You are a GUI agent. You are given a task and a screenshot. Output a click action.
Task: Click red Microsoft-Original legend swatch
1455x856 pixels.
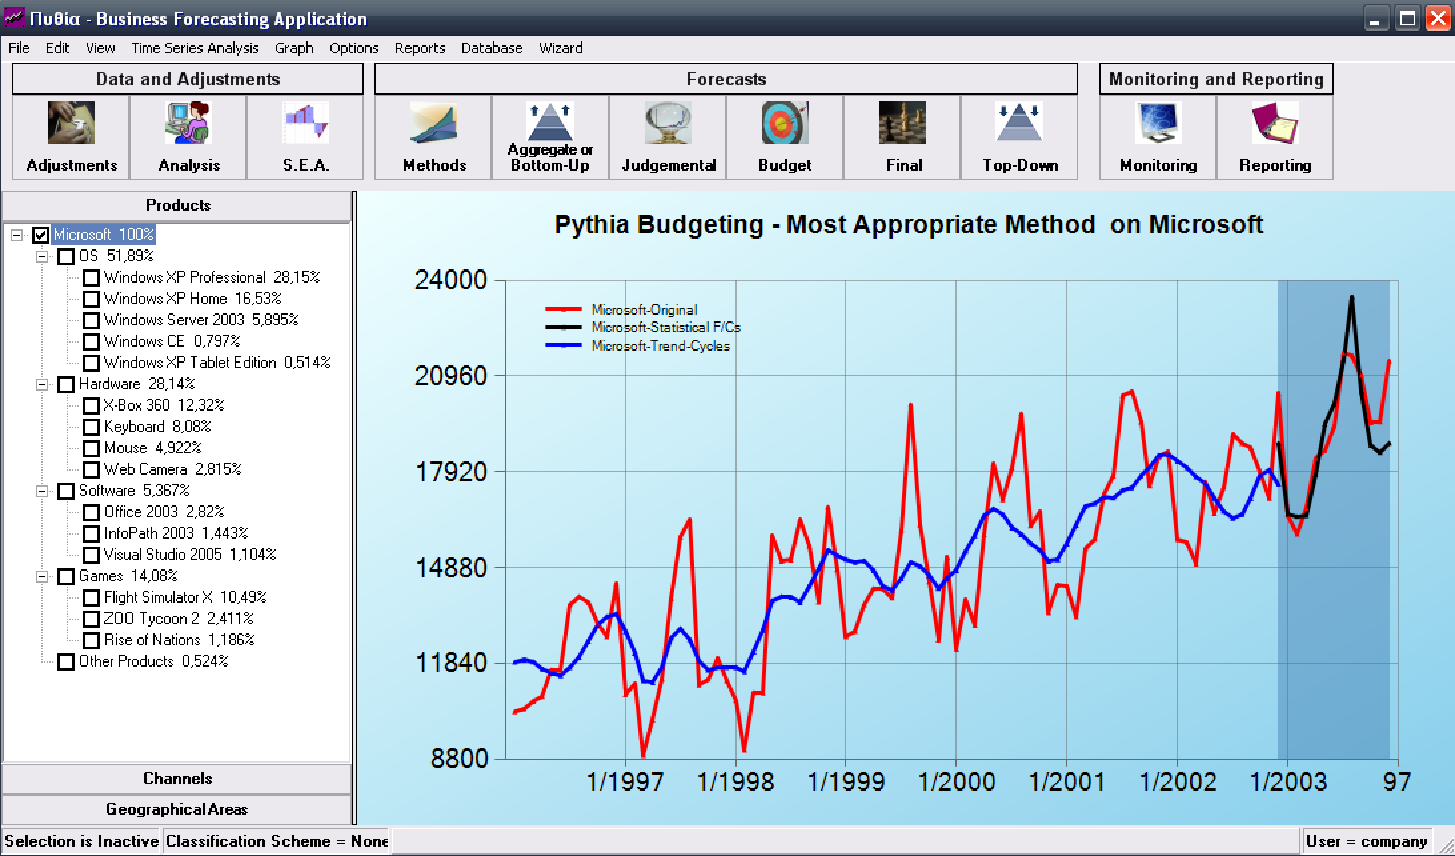(563, 310)
